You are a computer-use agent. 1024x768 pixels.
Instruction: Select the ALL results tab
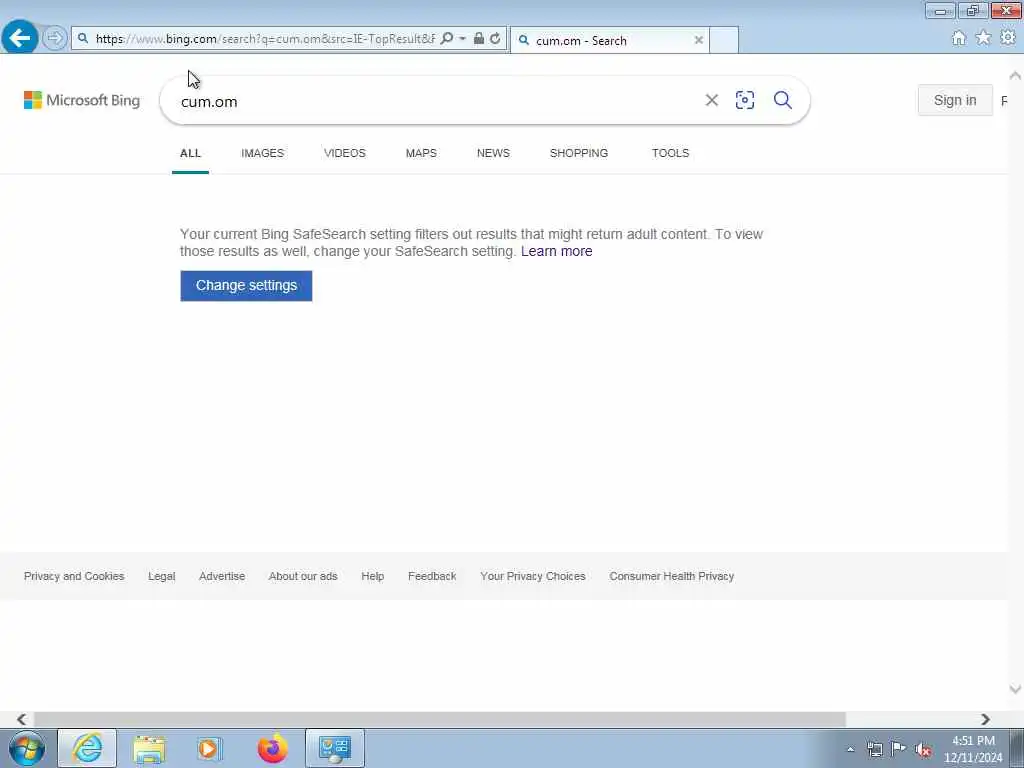(190, 153)
